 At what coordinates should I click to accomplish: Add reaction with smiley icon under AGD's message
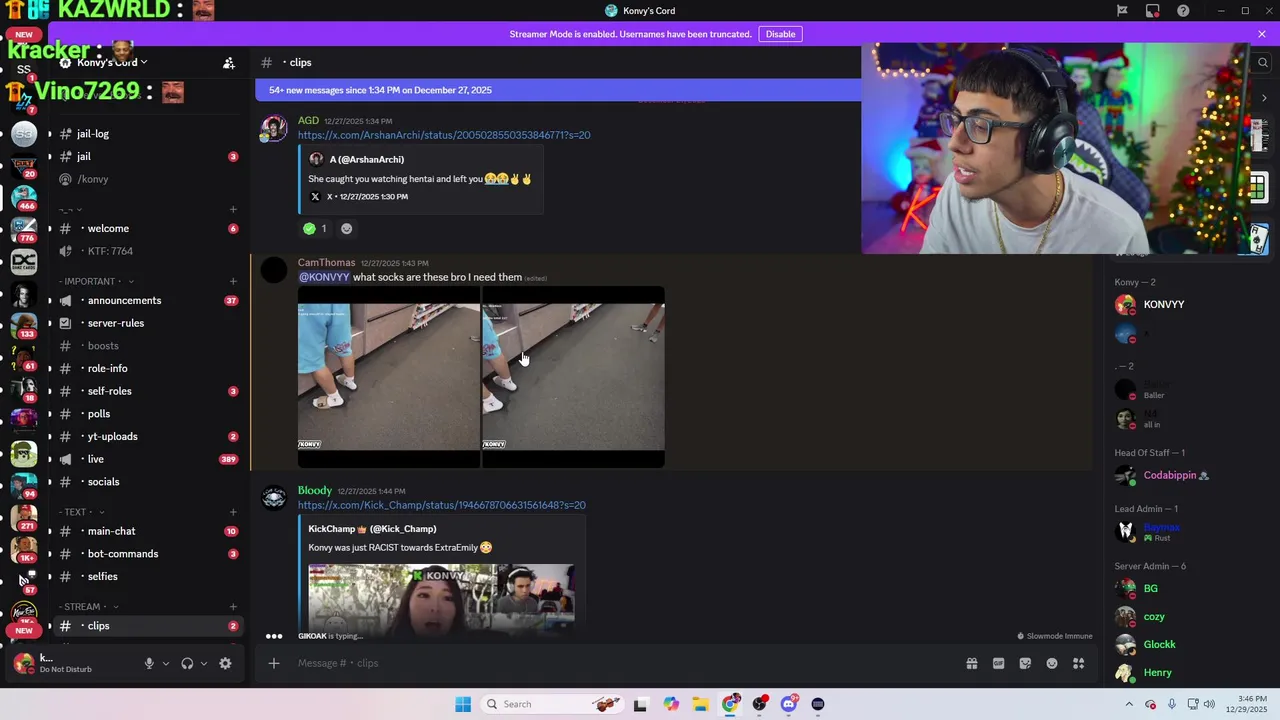[346, 229]
